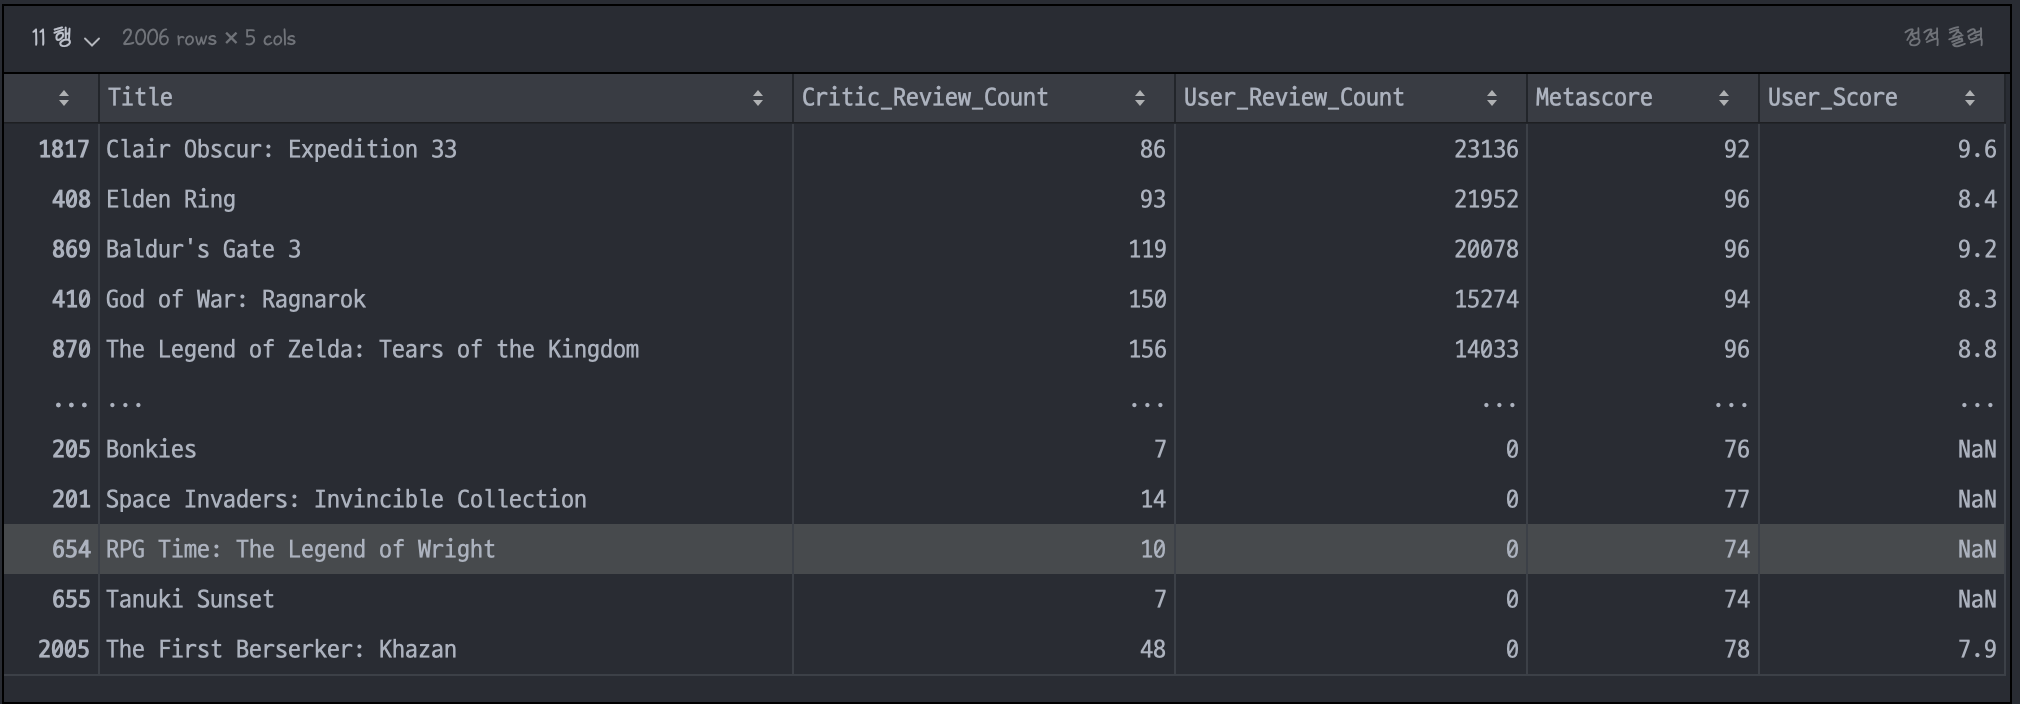Open the 11 rows per page dropdown
Viewport: 2020px width, 704px height.
(65, 38)
